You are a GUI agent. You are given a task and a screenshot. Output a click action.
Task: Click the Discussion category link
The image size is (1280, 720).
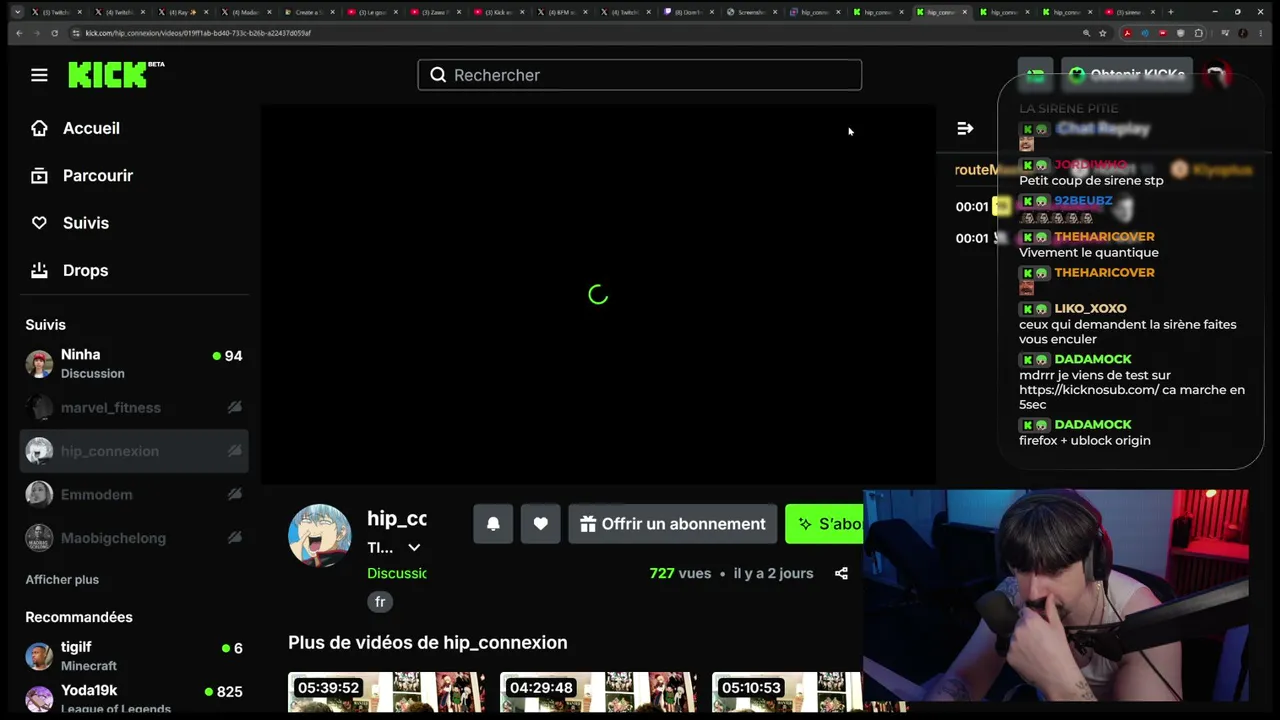coord(397,573)
